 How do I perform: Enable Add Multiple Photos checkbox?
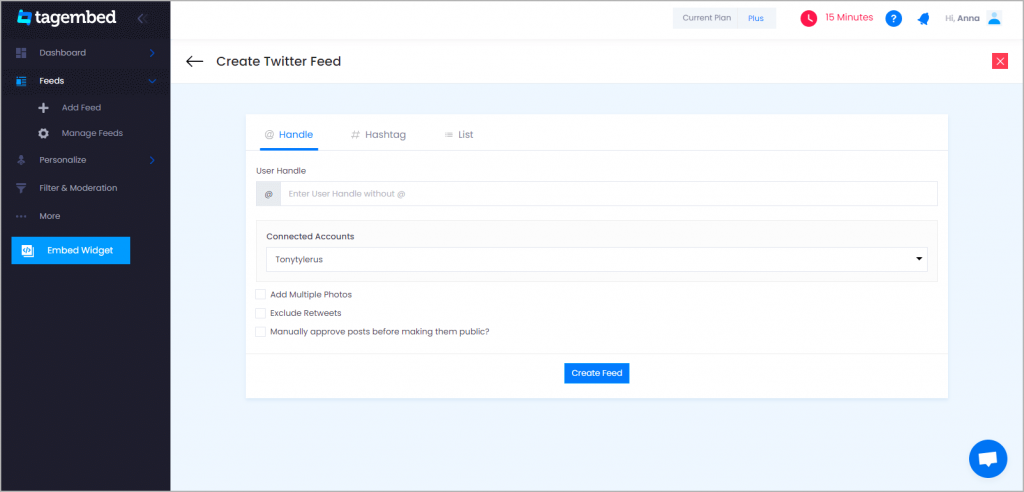click(x=261, y=295)
